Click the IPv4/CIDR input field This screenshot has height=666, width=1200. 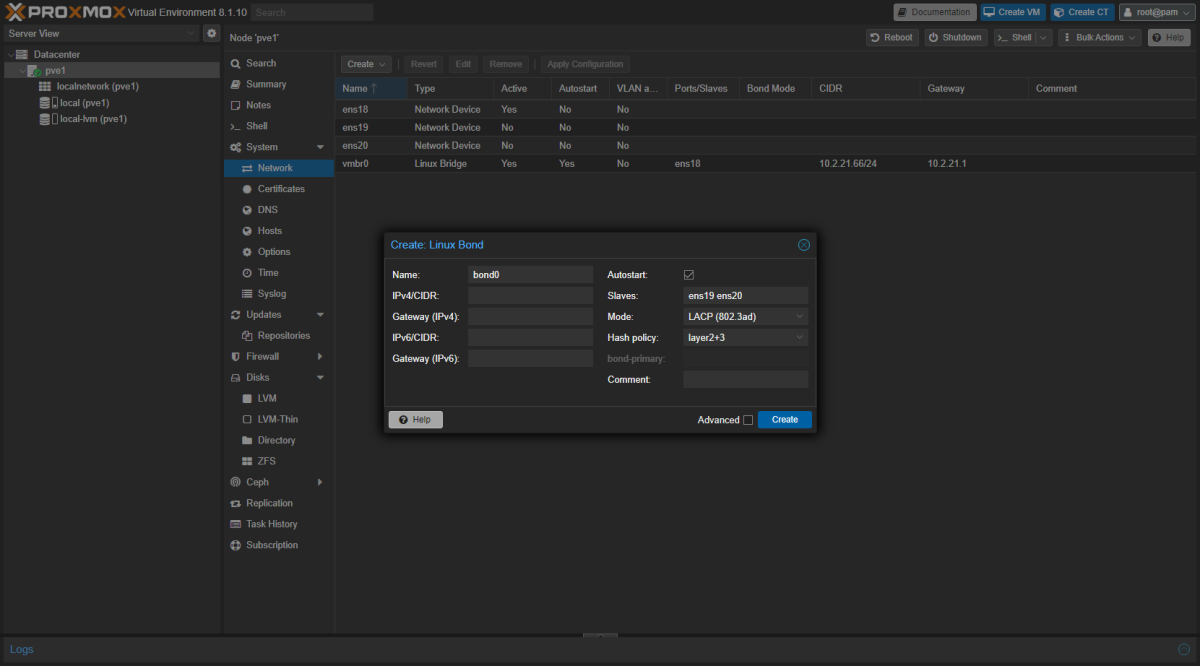531,296
